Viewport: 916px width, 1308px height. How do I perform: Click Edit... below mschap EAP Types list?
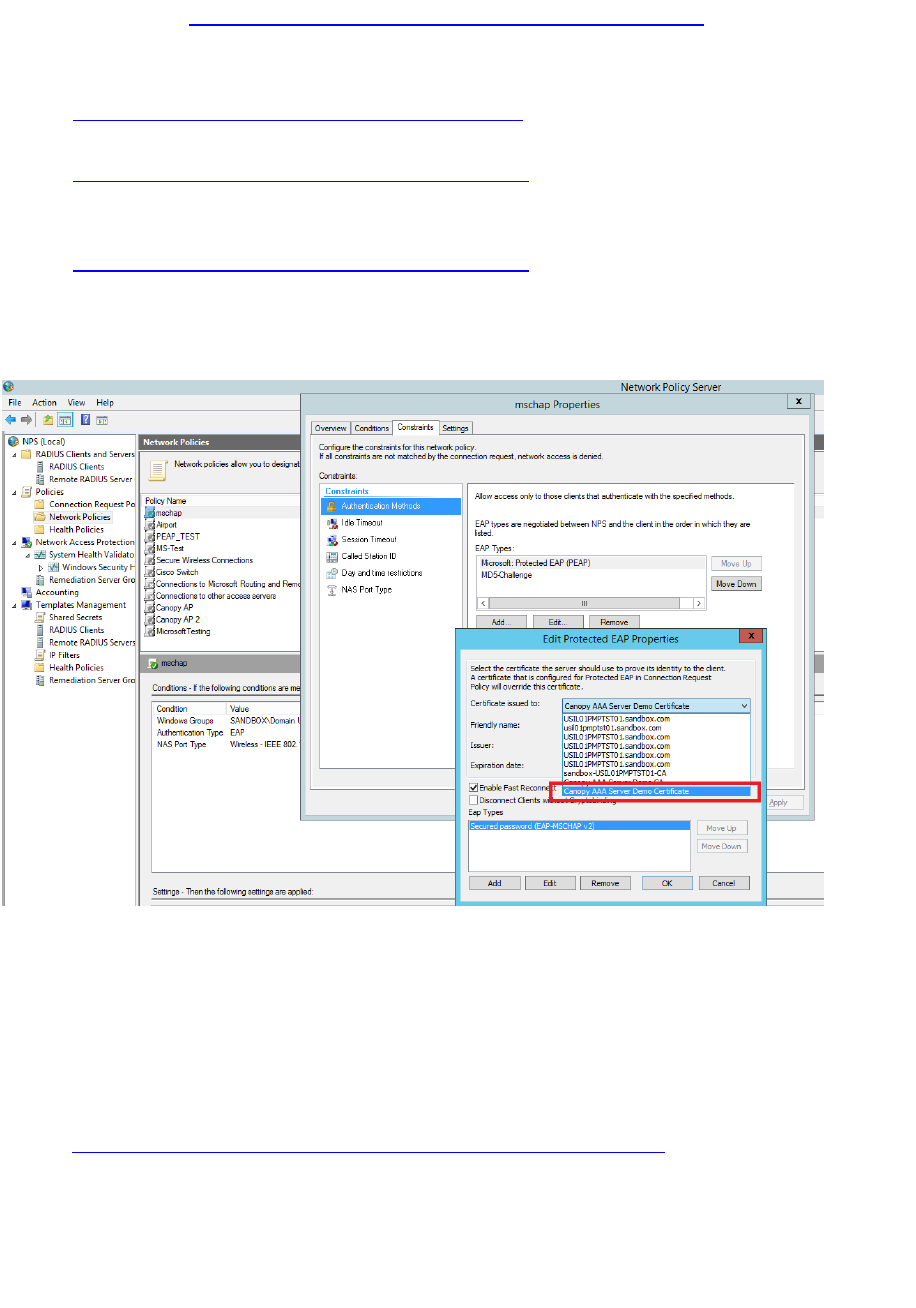click(x=557, y=622)
